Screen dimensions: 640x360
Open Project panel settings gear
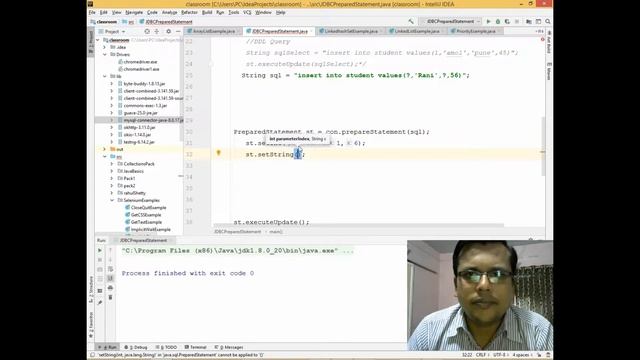[x=168, y=31]
